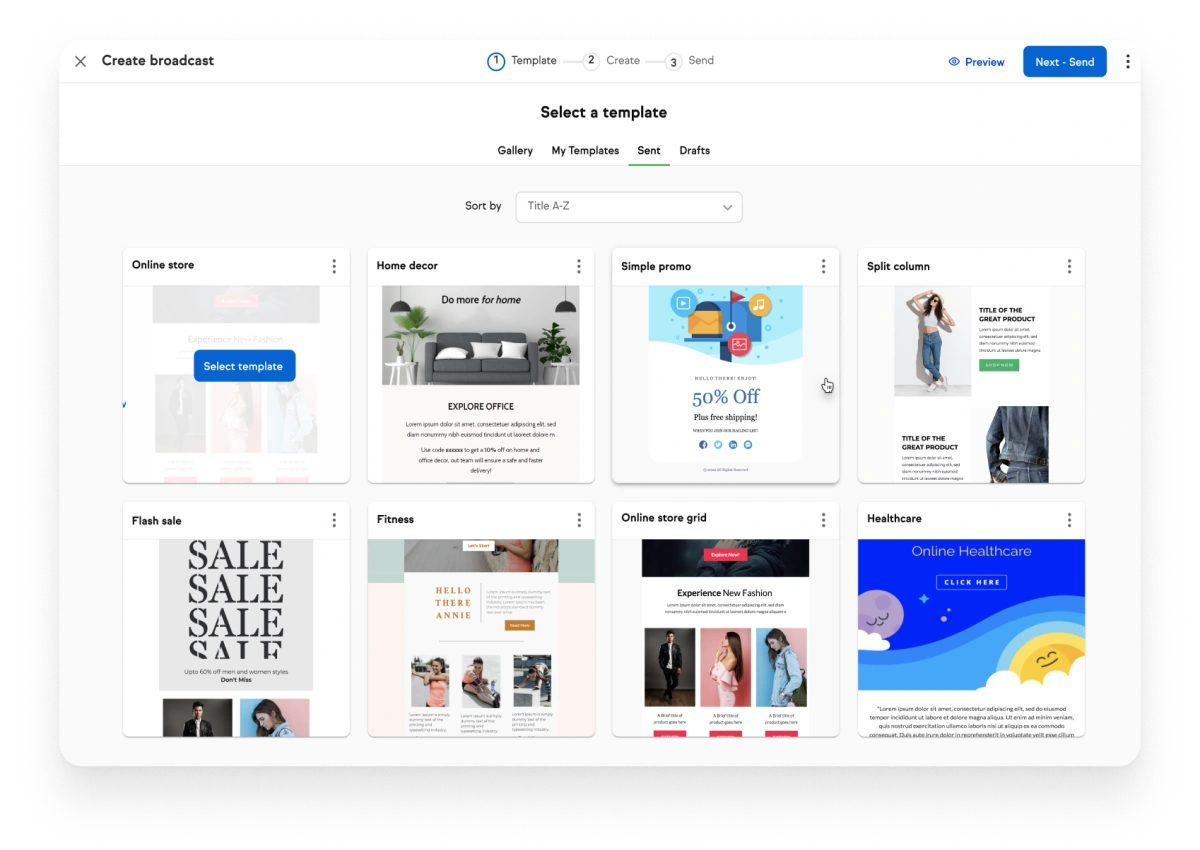This screenshot has height=850, width=1200.
Task: Open Fitness card options menu
Action: pos(578,520)
